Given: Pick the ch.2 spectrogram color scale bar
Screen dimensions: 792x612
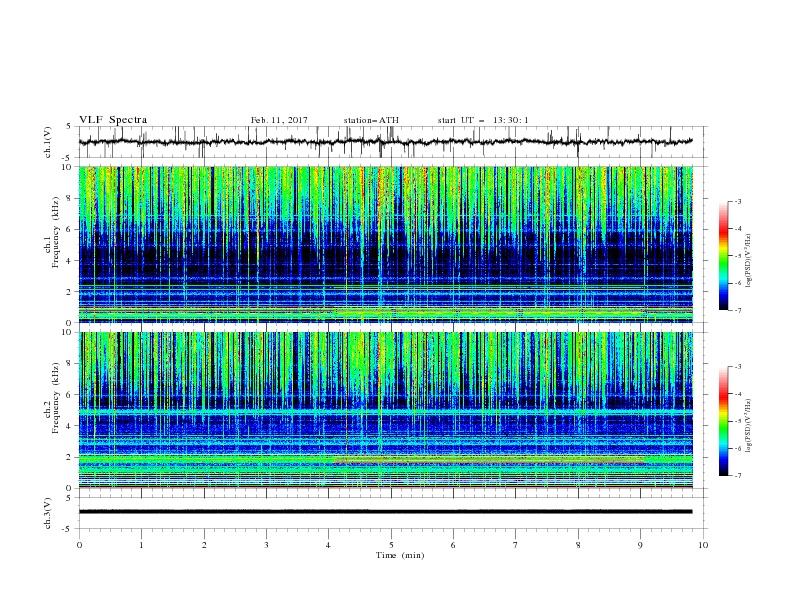Looking at the screenshot, I should point(723,421).
